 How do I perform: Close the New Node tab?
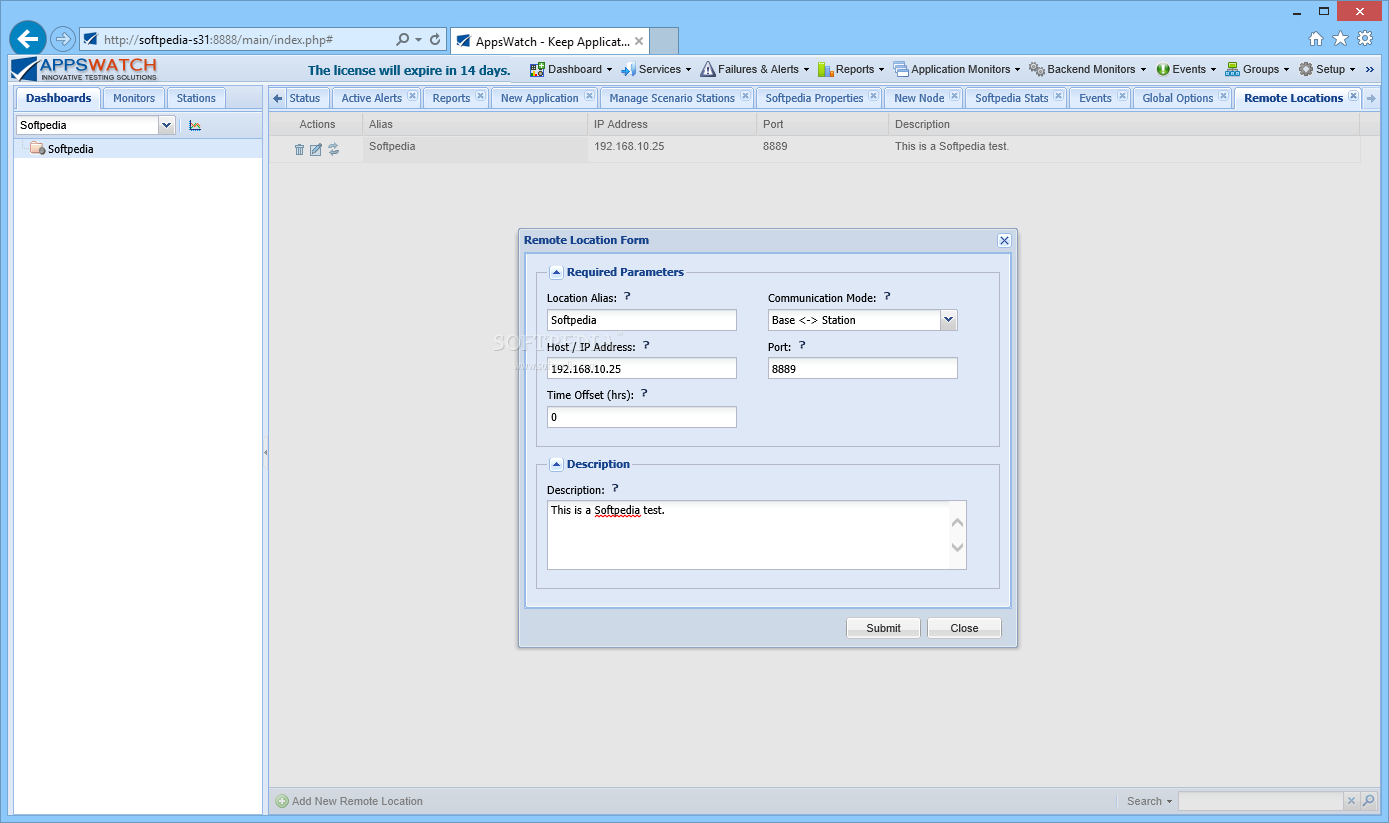954,96
